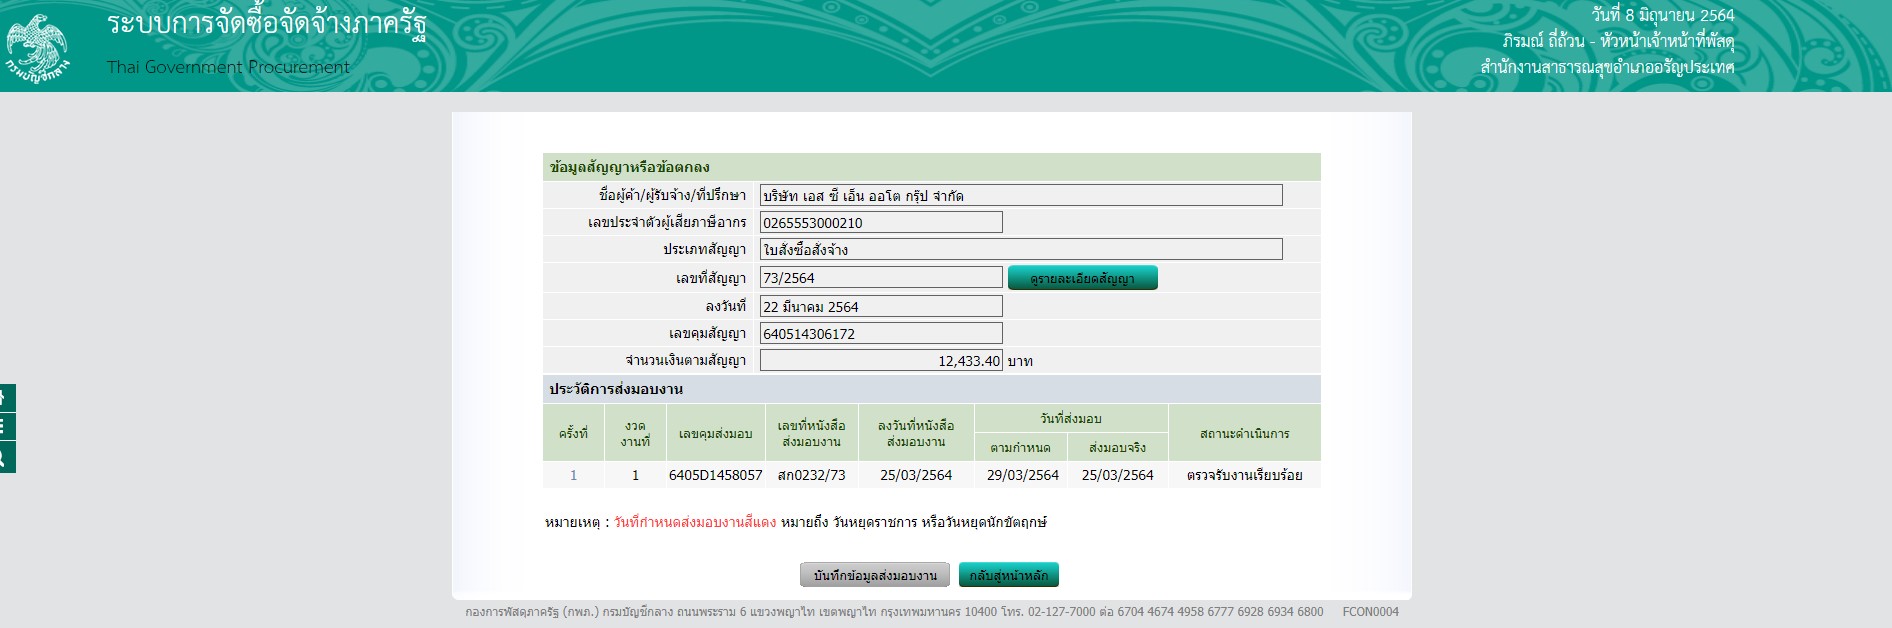Open delivery record number 1 link

point(573,475)
